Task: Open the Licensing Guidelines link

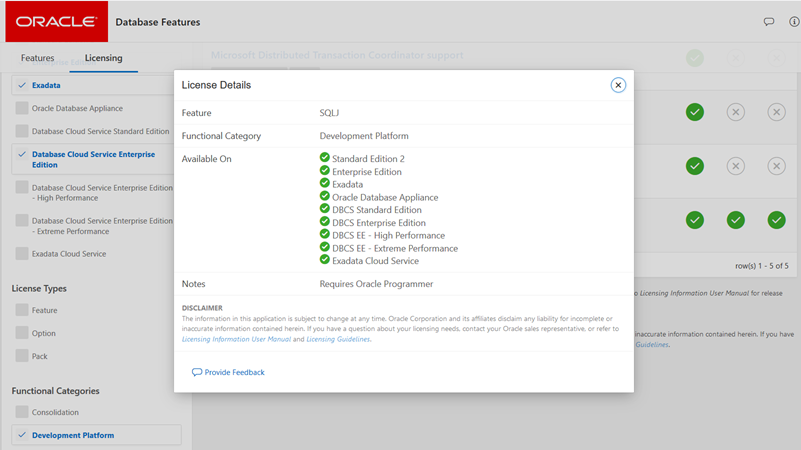Action: 338,340
